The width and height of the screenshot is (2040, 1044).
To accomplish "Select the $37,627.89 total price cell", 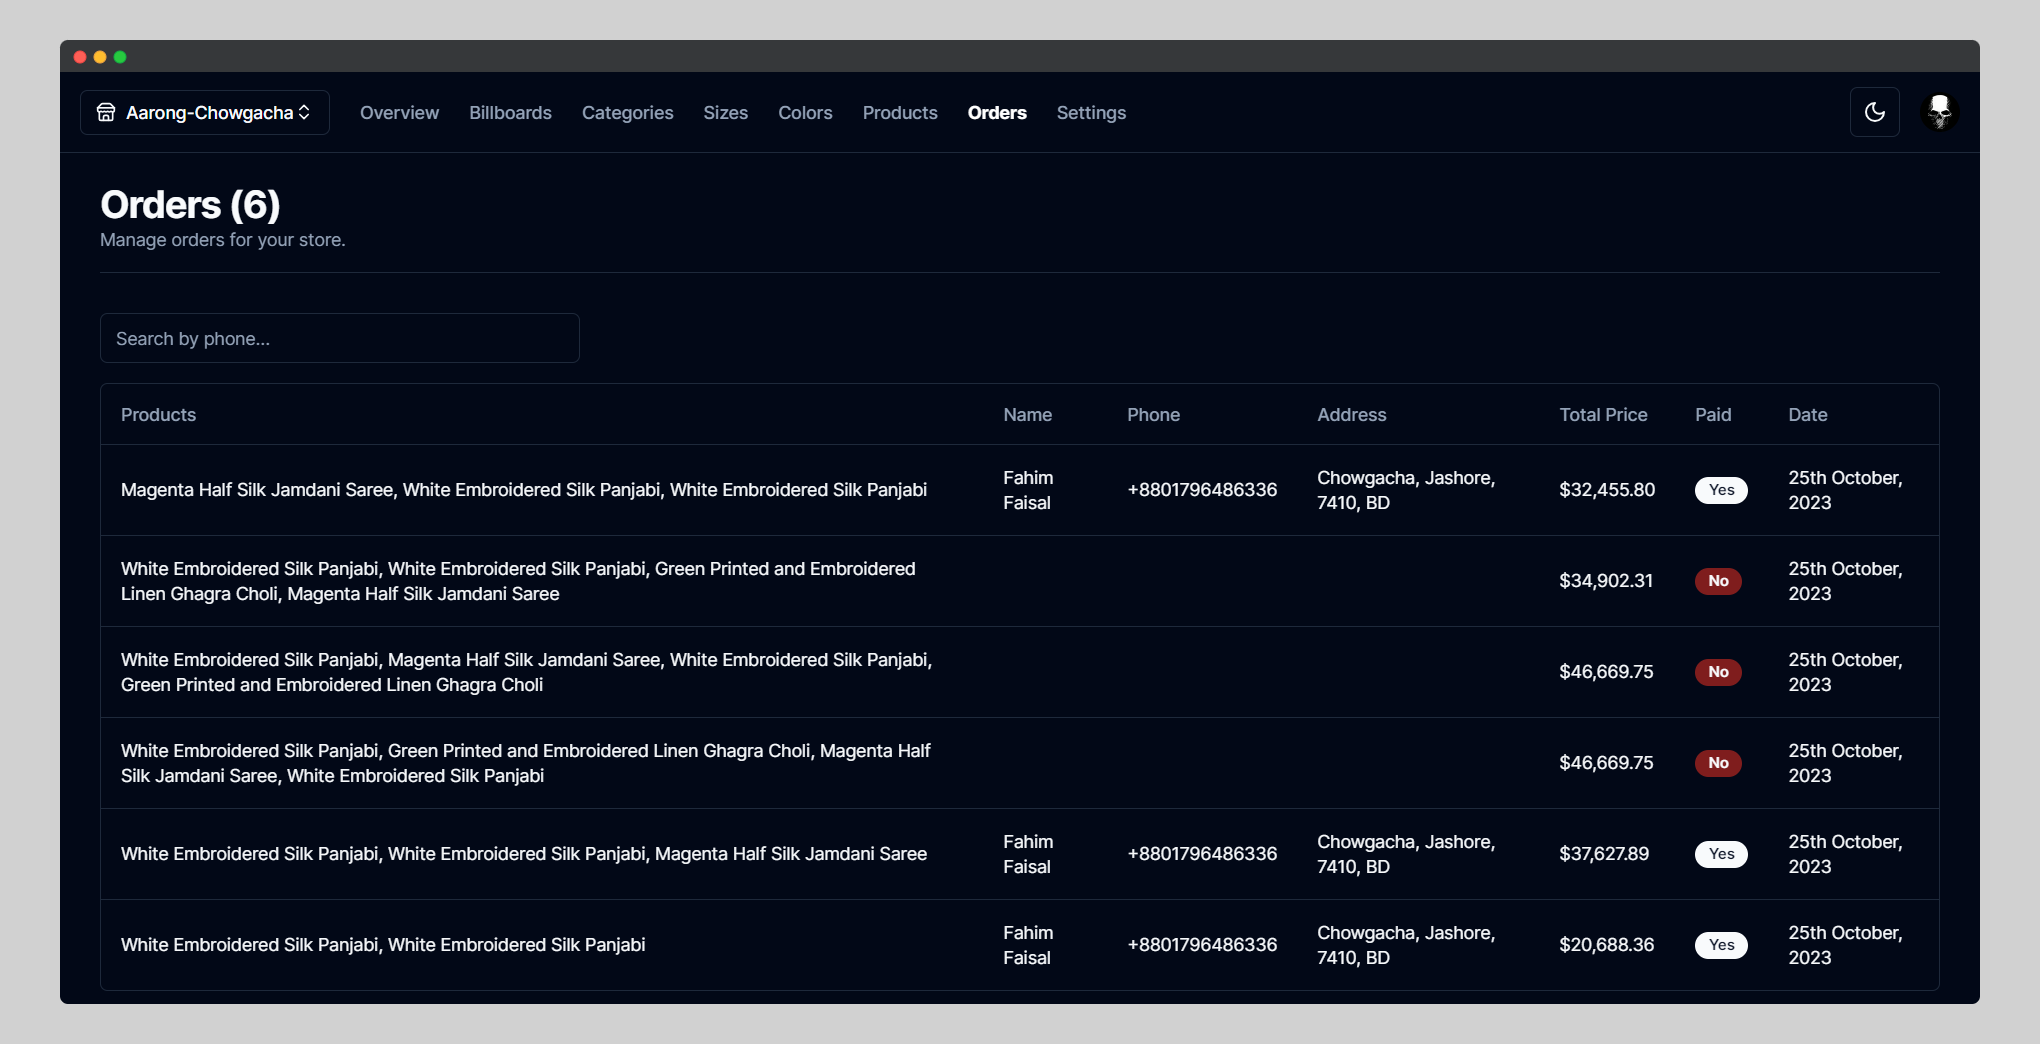I will [1604, 854].
